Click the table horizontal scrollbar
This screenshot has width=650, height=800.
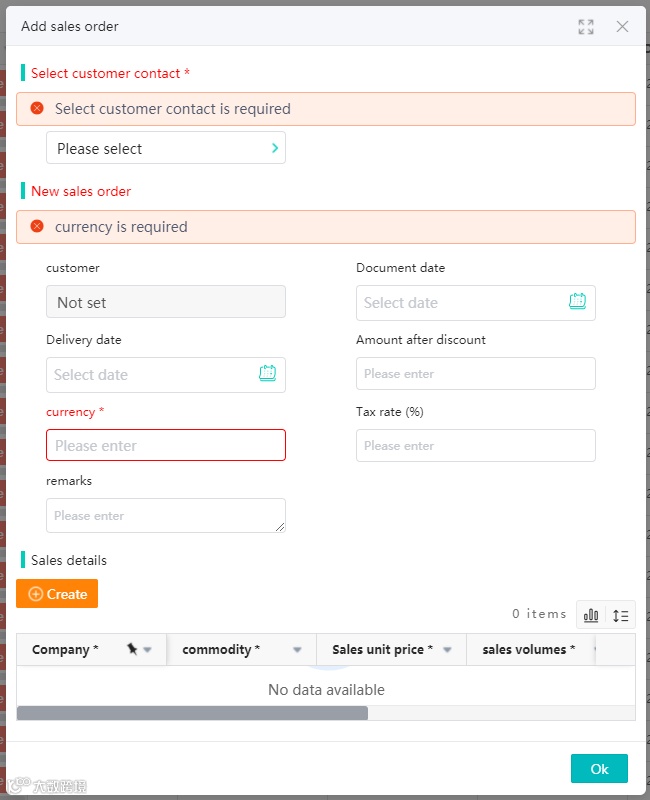pos(192,713)
